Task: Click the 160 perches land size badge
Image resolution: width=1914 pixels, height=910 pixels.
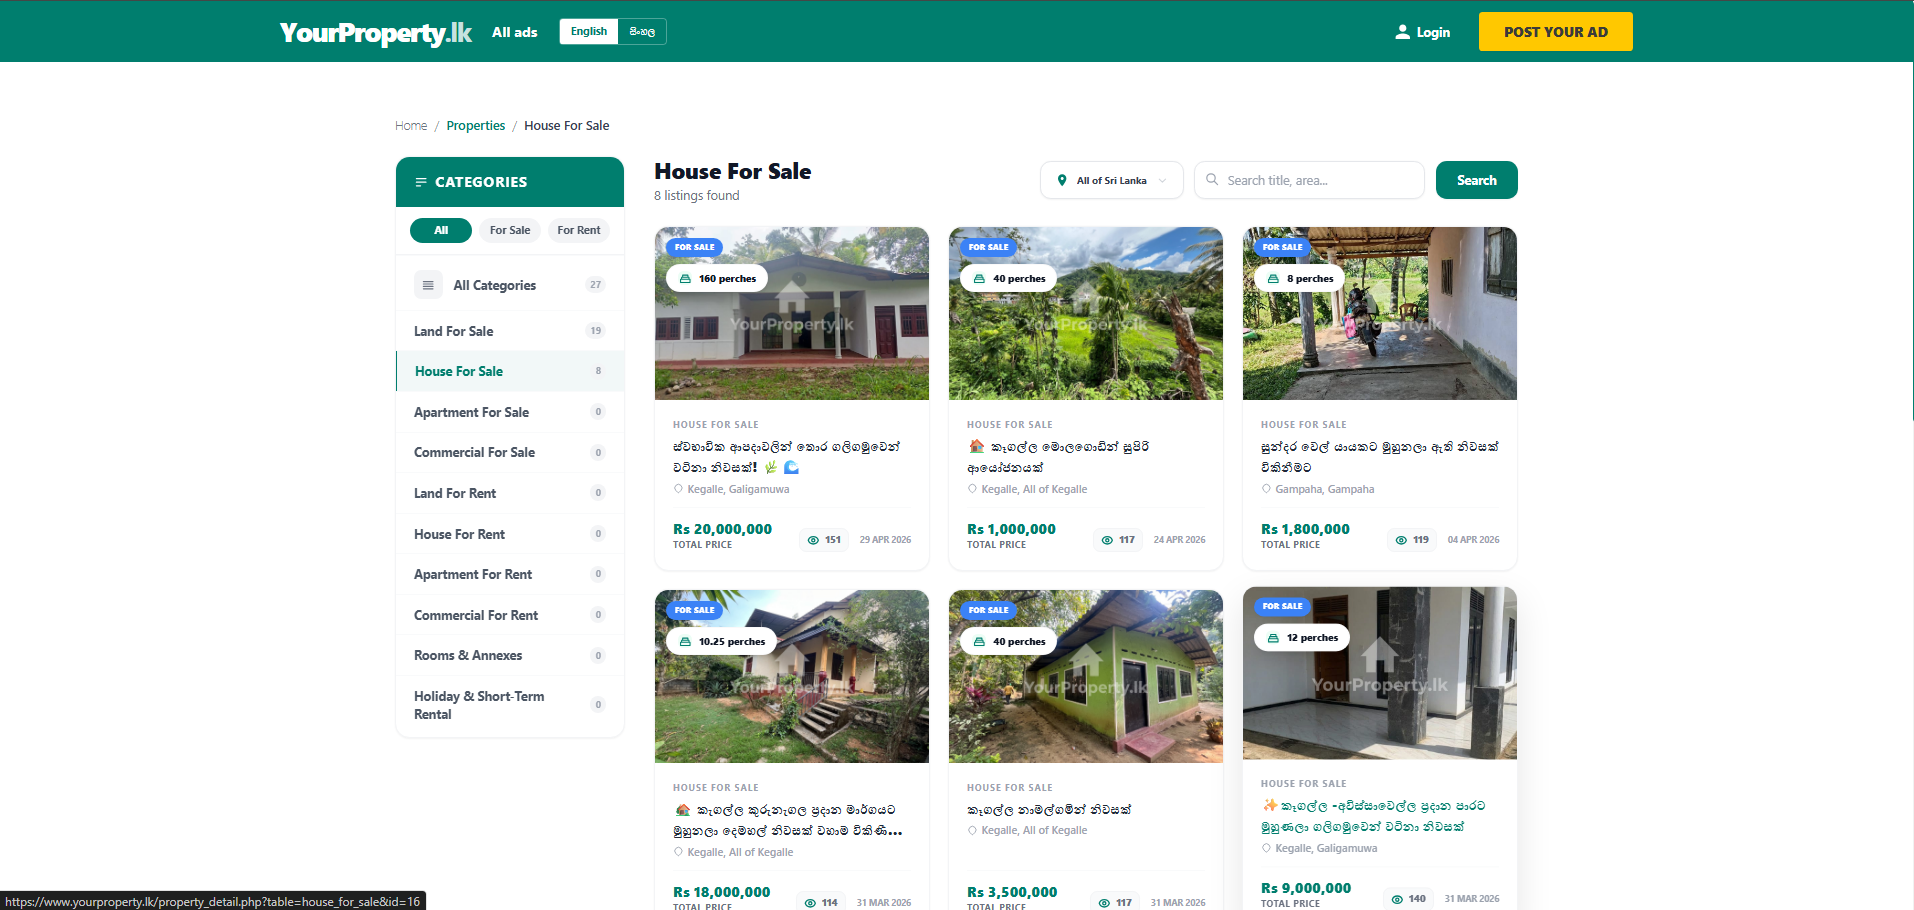Action: pos(717,279)
